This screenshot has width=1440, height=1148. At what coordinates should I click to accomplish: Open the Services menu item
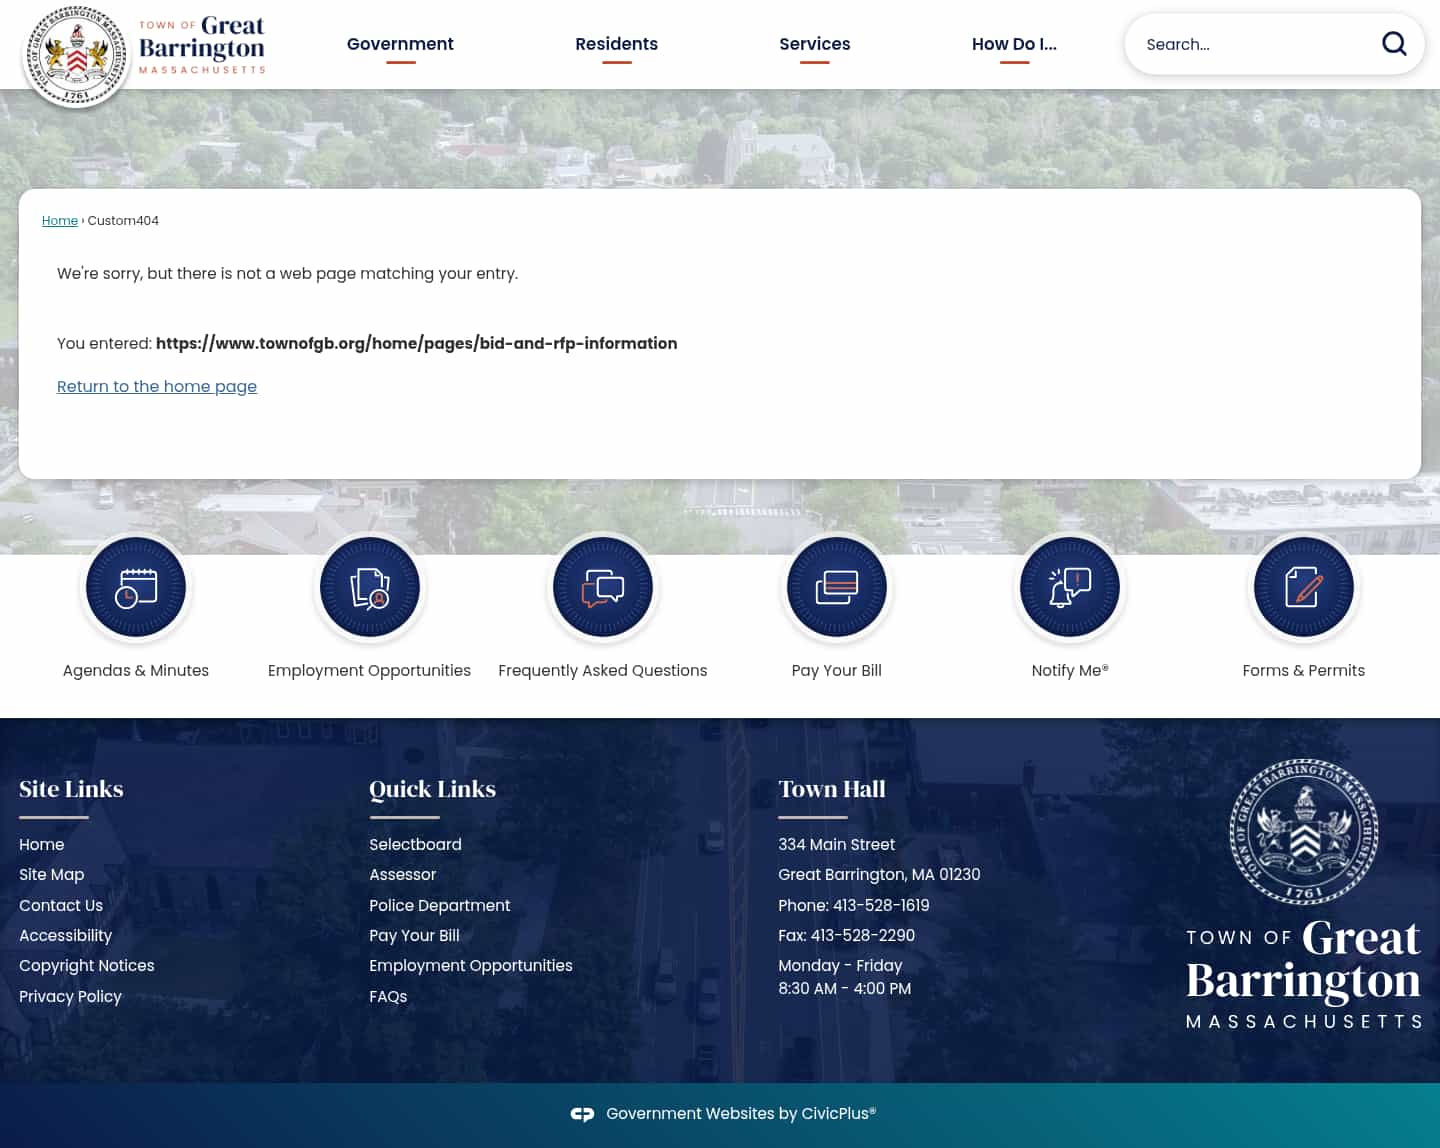point(814,44)
